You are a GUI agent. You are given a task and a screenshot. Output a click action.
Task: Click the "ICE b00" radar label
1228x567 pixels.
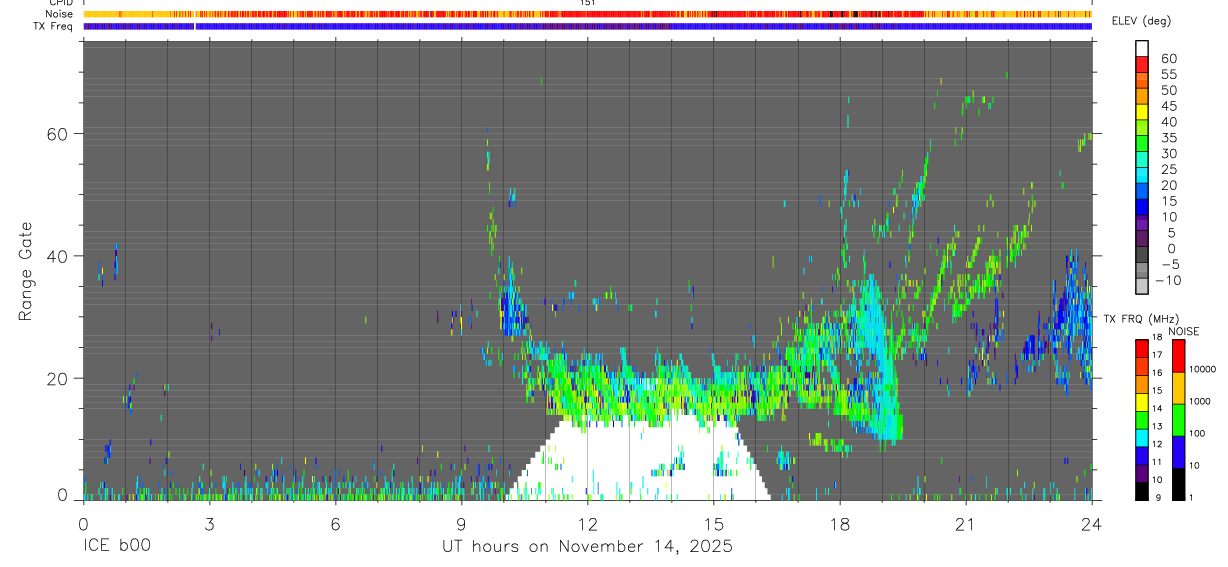point(115,547)
